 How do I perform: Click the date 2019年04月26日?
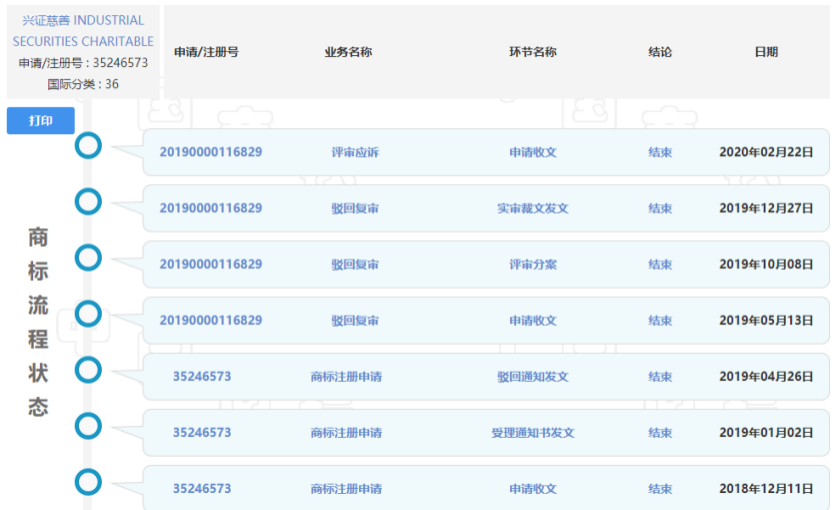766,377
